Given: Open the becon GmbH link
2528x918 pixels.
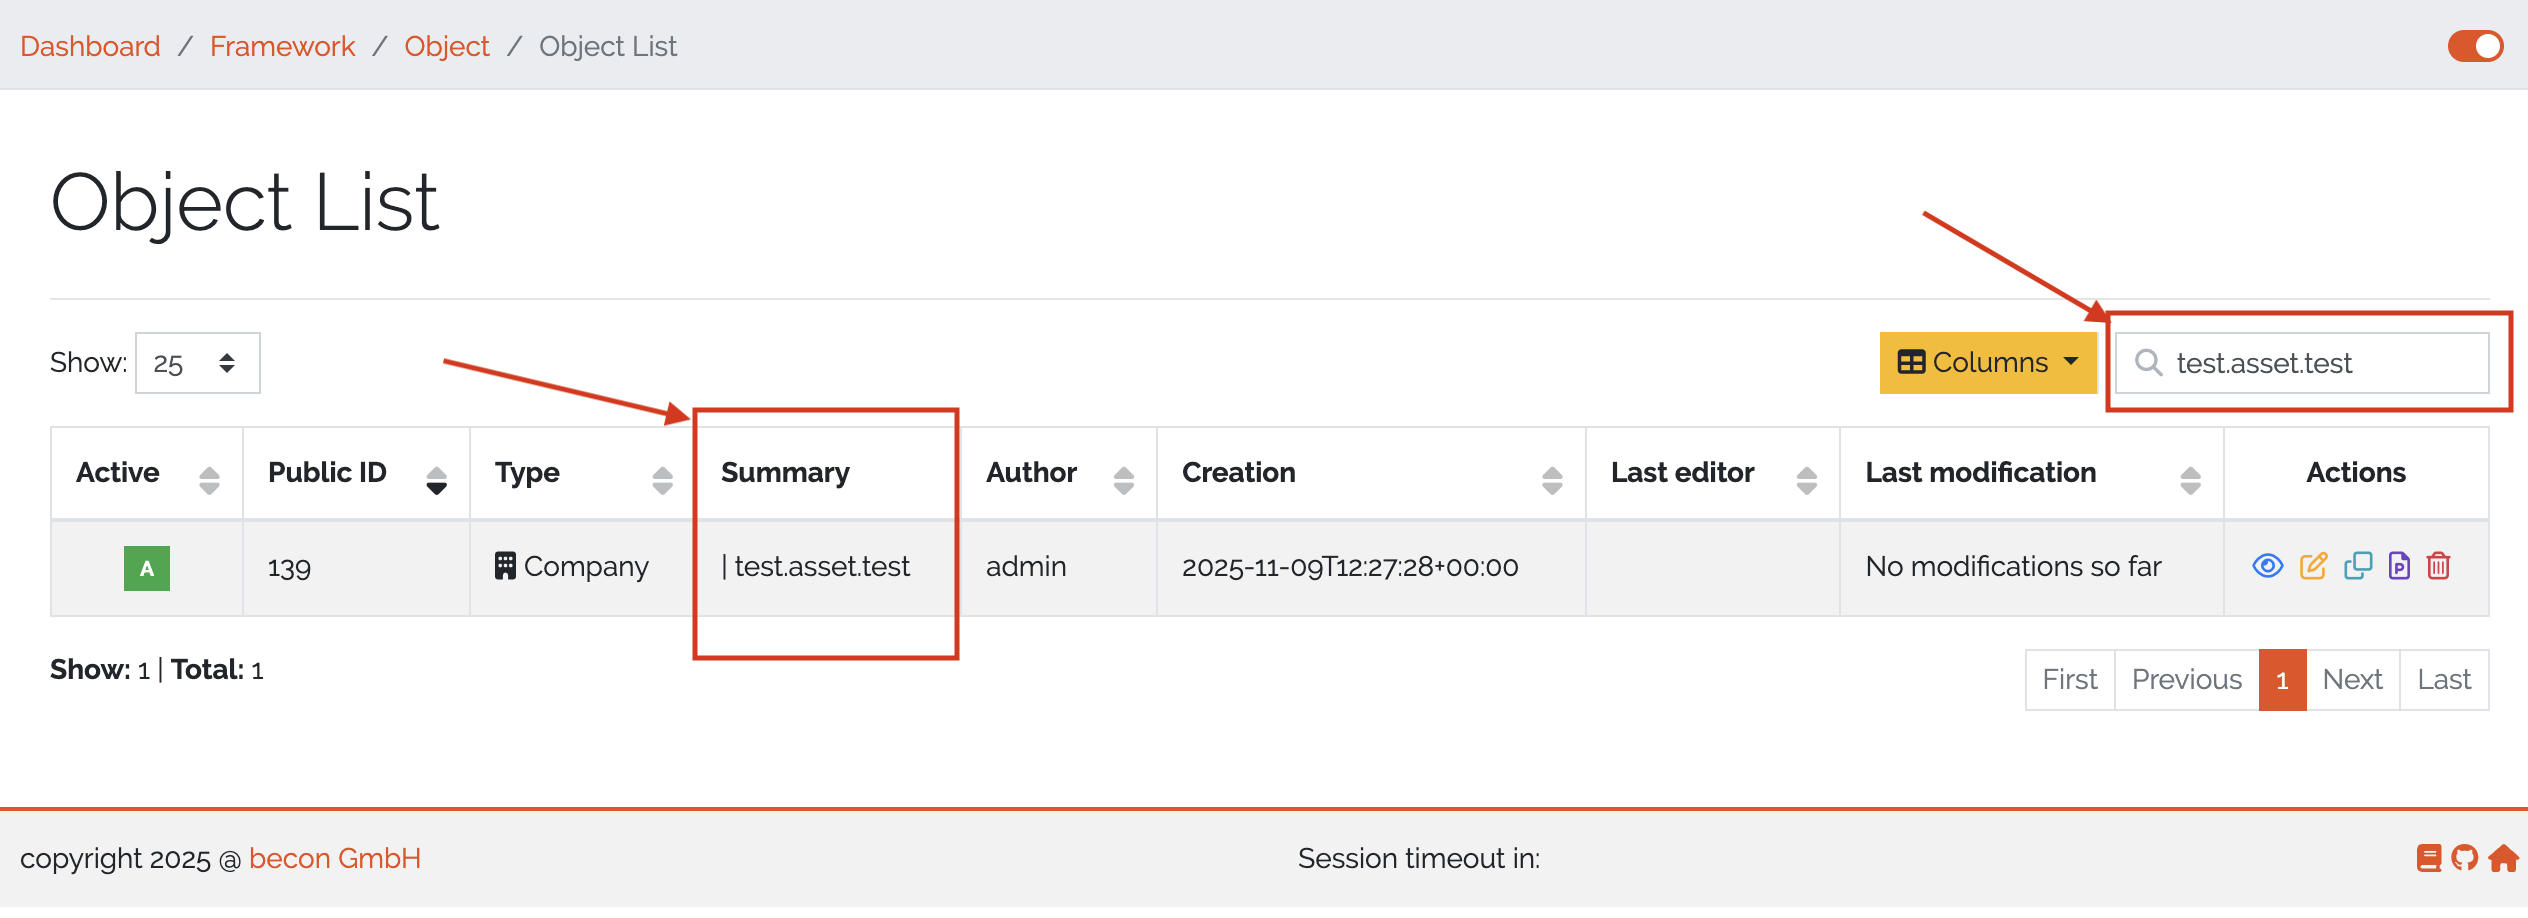Looking at the screenshot, I should (x=335, y=858).
